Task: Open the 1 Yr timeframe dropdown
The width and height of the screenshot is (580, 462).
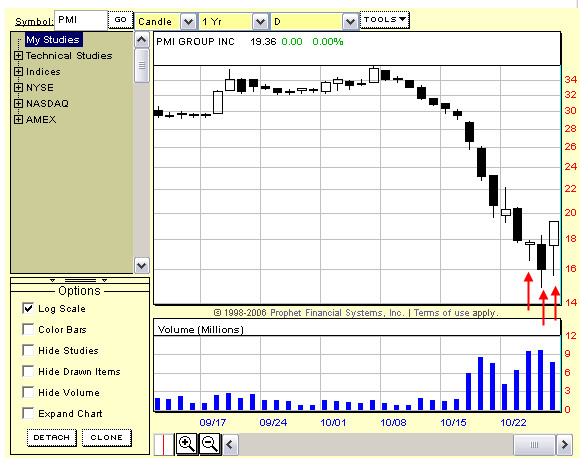Action: click(x=260, y=22)
